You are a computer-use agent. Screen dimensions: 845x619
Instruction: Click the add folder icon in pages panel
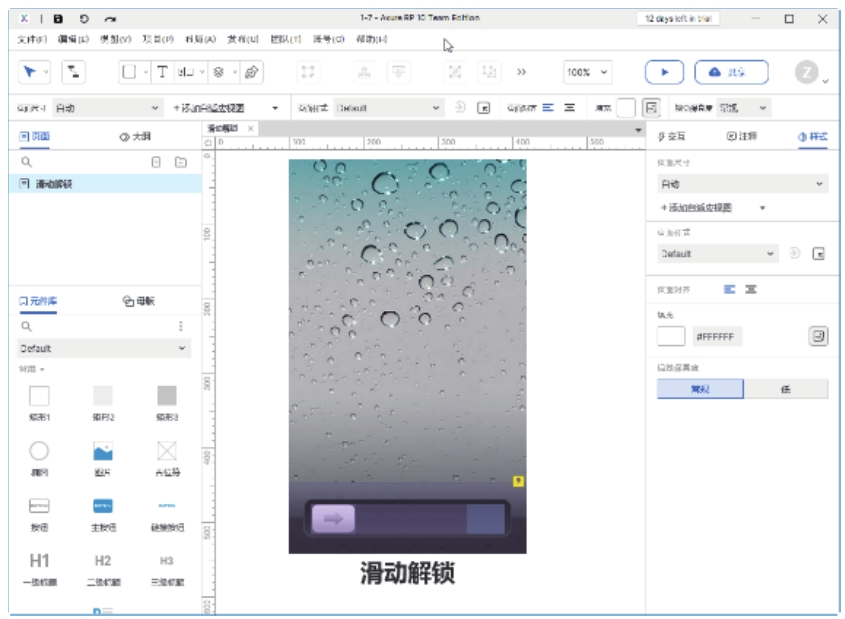tap(181, 162)
